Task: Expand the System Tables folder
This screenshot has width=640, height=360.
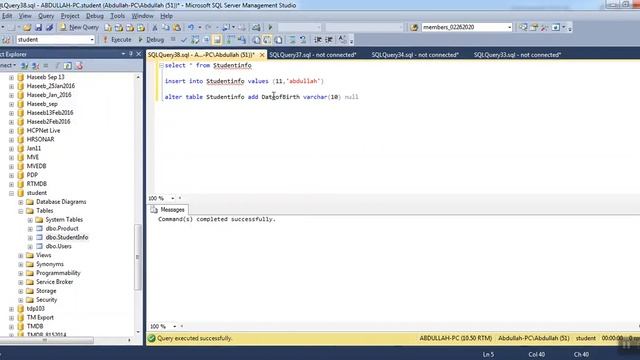Action: [30, 220]
